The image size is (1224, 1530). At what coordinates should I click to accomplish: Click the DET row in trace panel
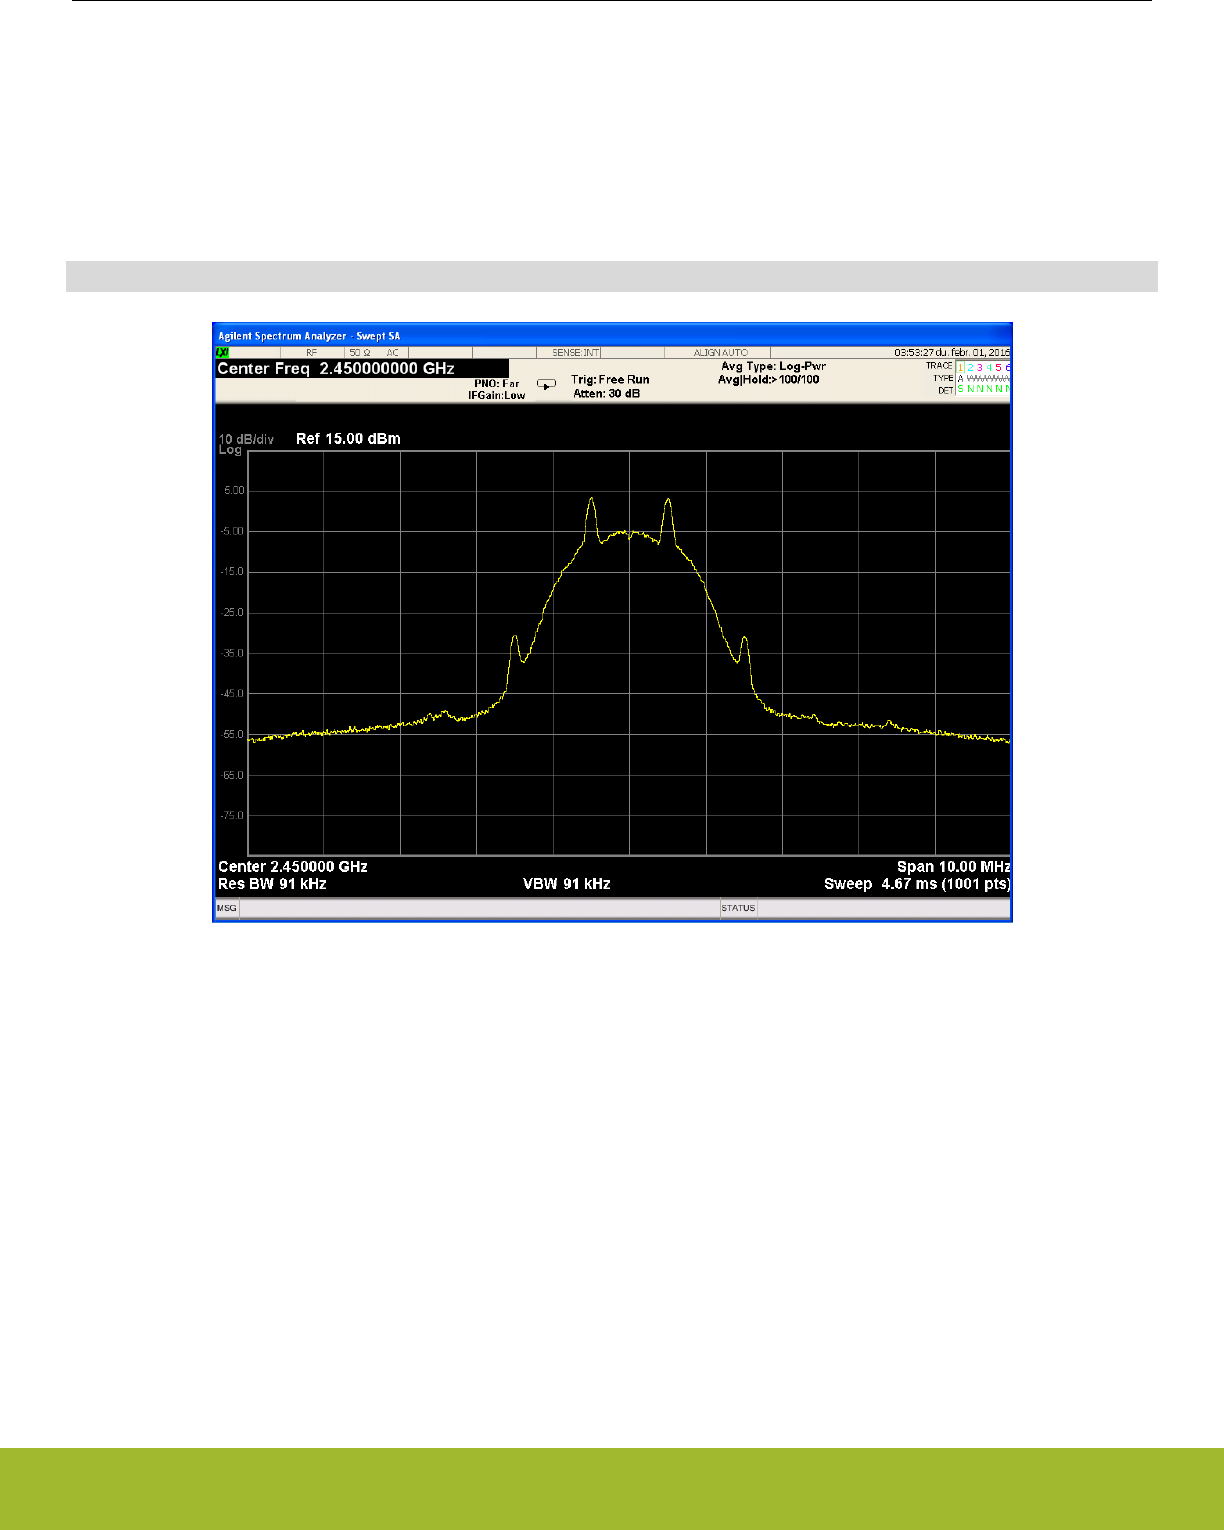click(x=974, y=390)
